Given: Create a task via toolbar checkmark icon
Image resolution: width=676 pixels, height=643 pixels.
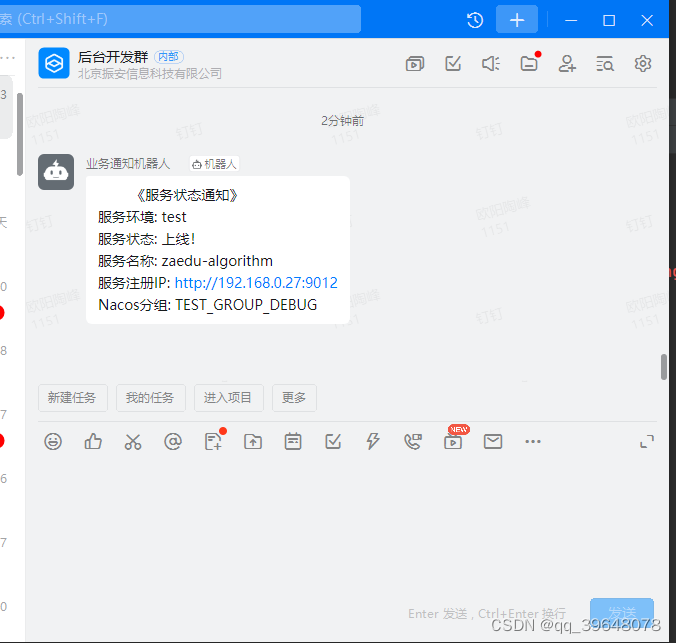Looking at the screenshot, I should pos(333,442).
